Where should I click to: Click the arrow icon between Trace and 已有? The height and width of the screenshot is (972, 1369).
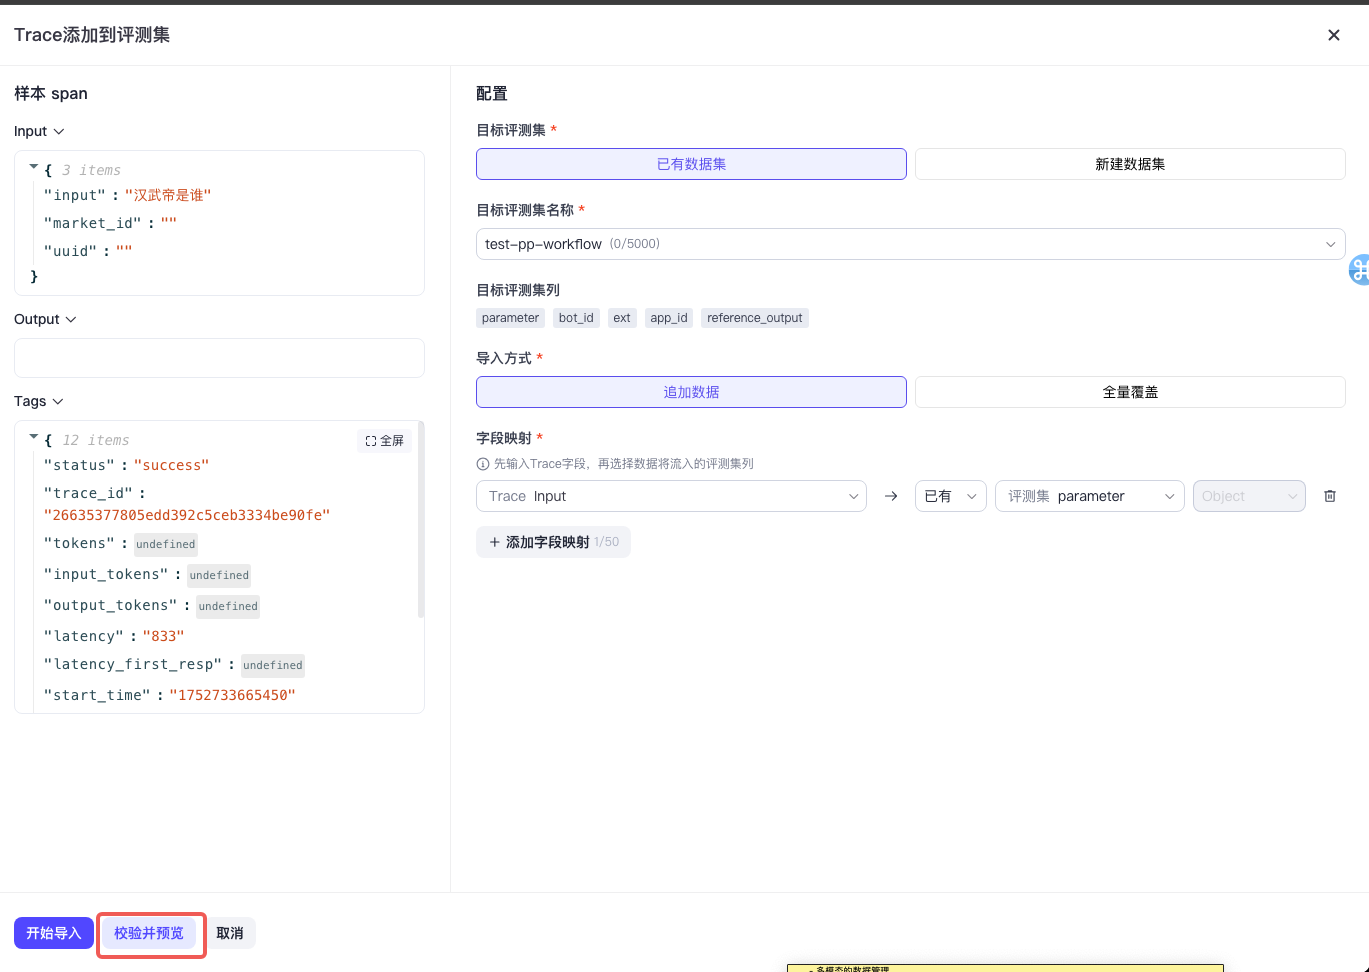891,496
